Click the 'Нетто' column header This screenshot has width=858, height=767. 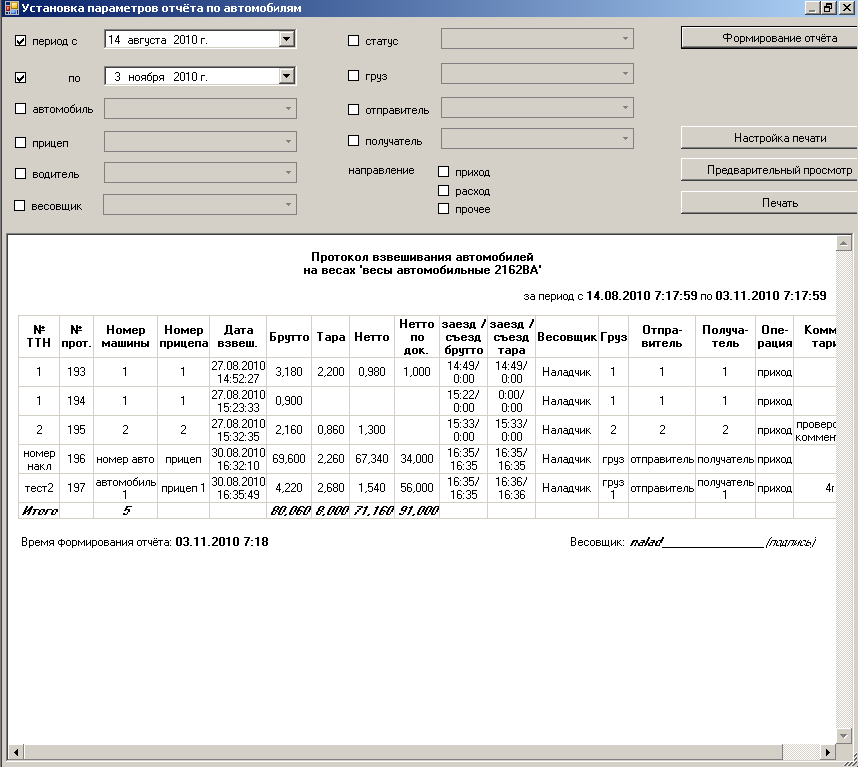point(372,337)
